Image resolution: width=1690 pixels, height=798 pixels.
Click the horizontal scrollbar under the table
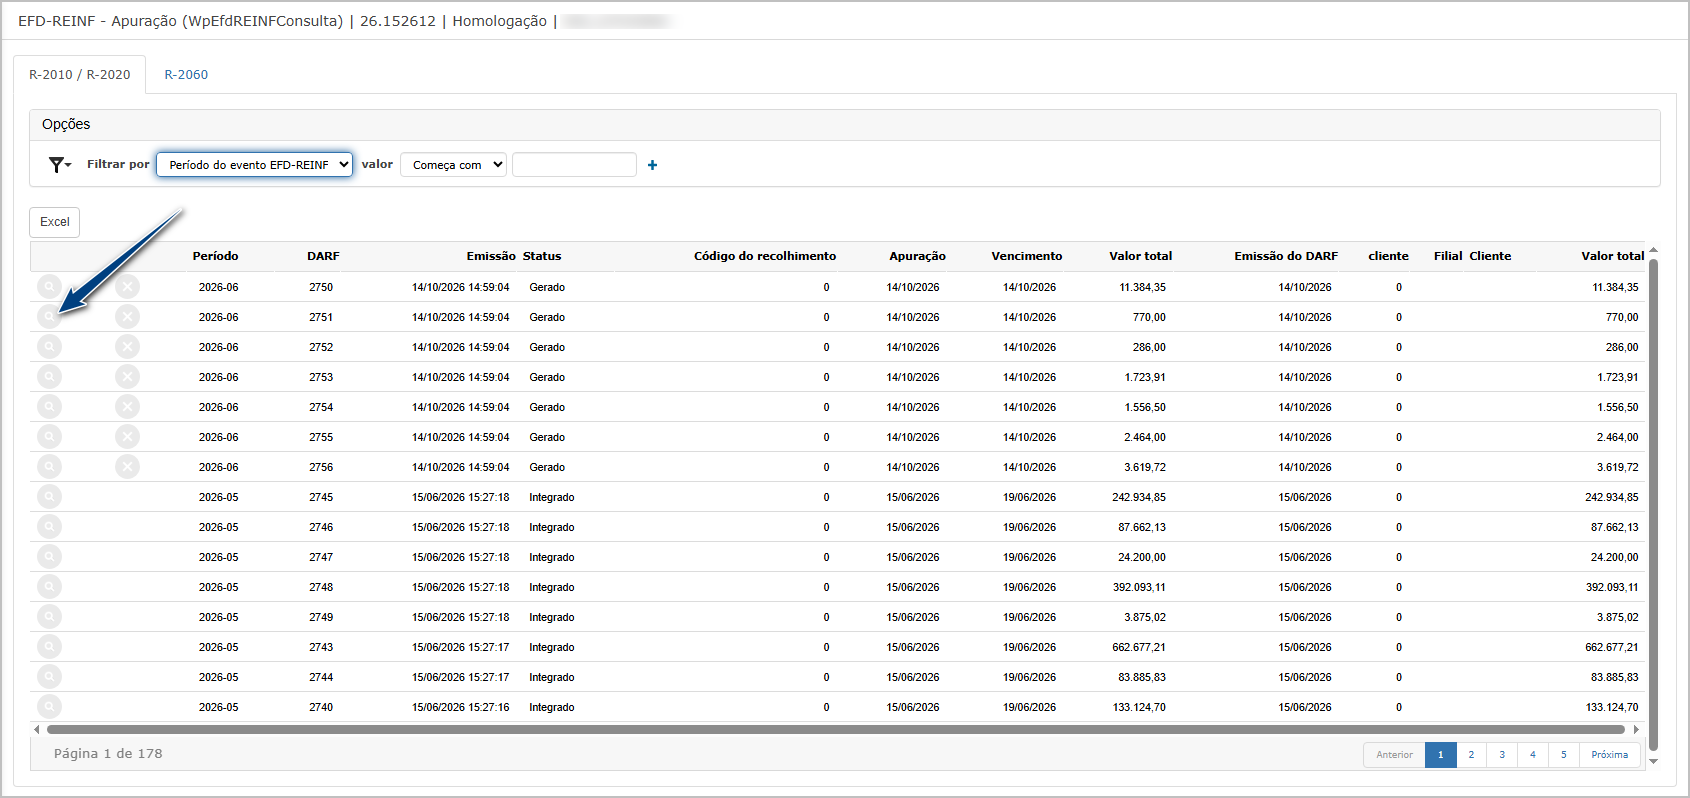pyautogui.click(x=836, y=730)
